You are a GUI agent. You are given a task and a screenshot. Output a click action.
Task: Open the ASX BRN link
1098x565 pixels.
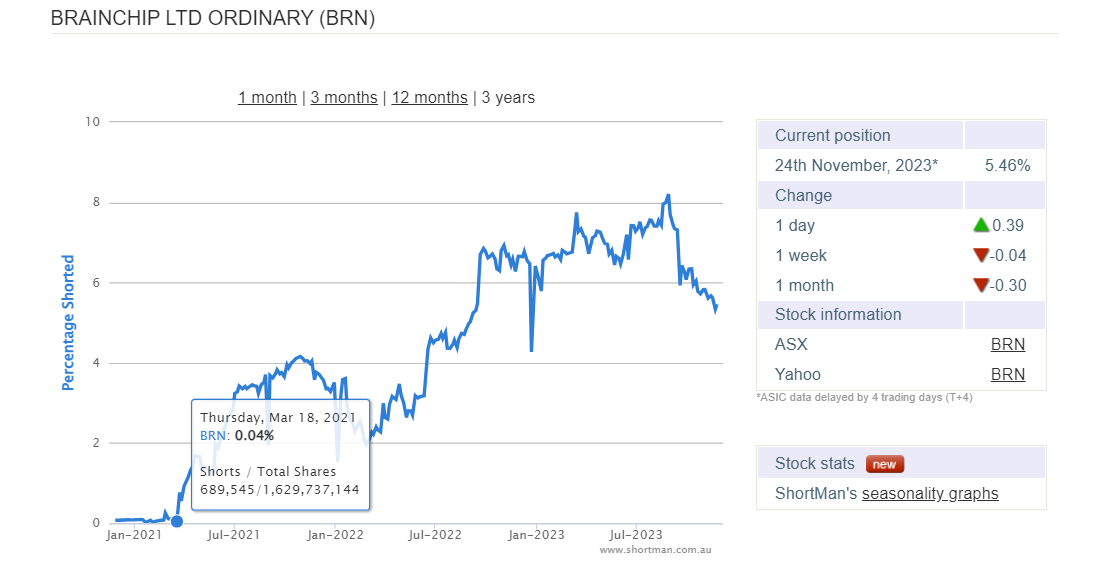coord(1007,345)
